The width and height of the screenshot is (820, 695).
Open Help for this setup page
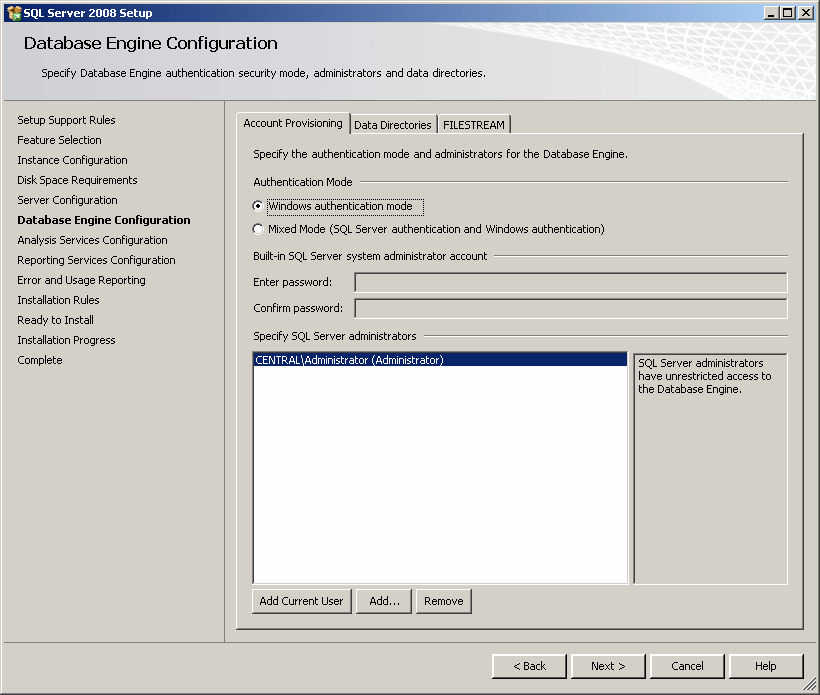pos(766,666)
